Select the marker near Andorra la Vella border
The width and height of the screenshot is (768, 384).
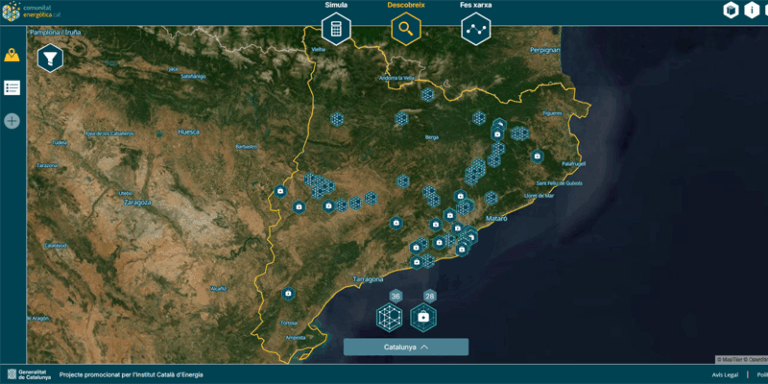[428, 95]
